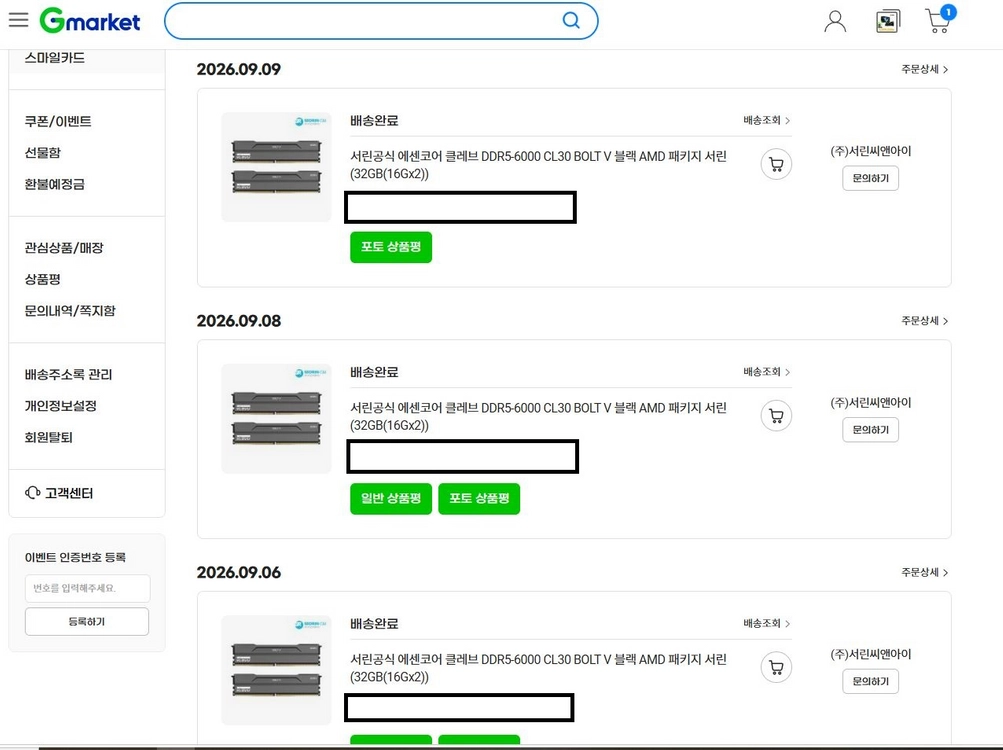Open 스마일카드 sidebar menu
The image size is (1003, 750).
pyautogui.click(x=54, y=58)
